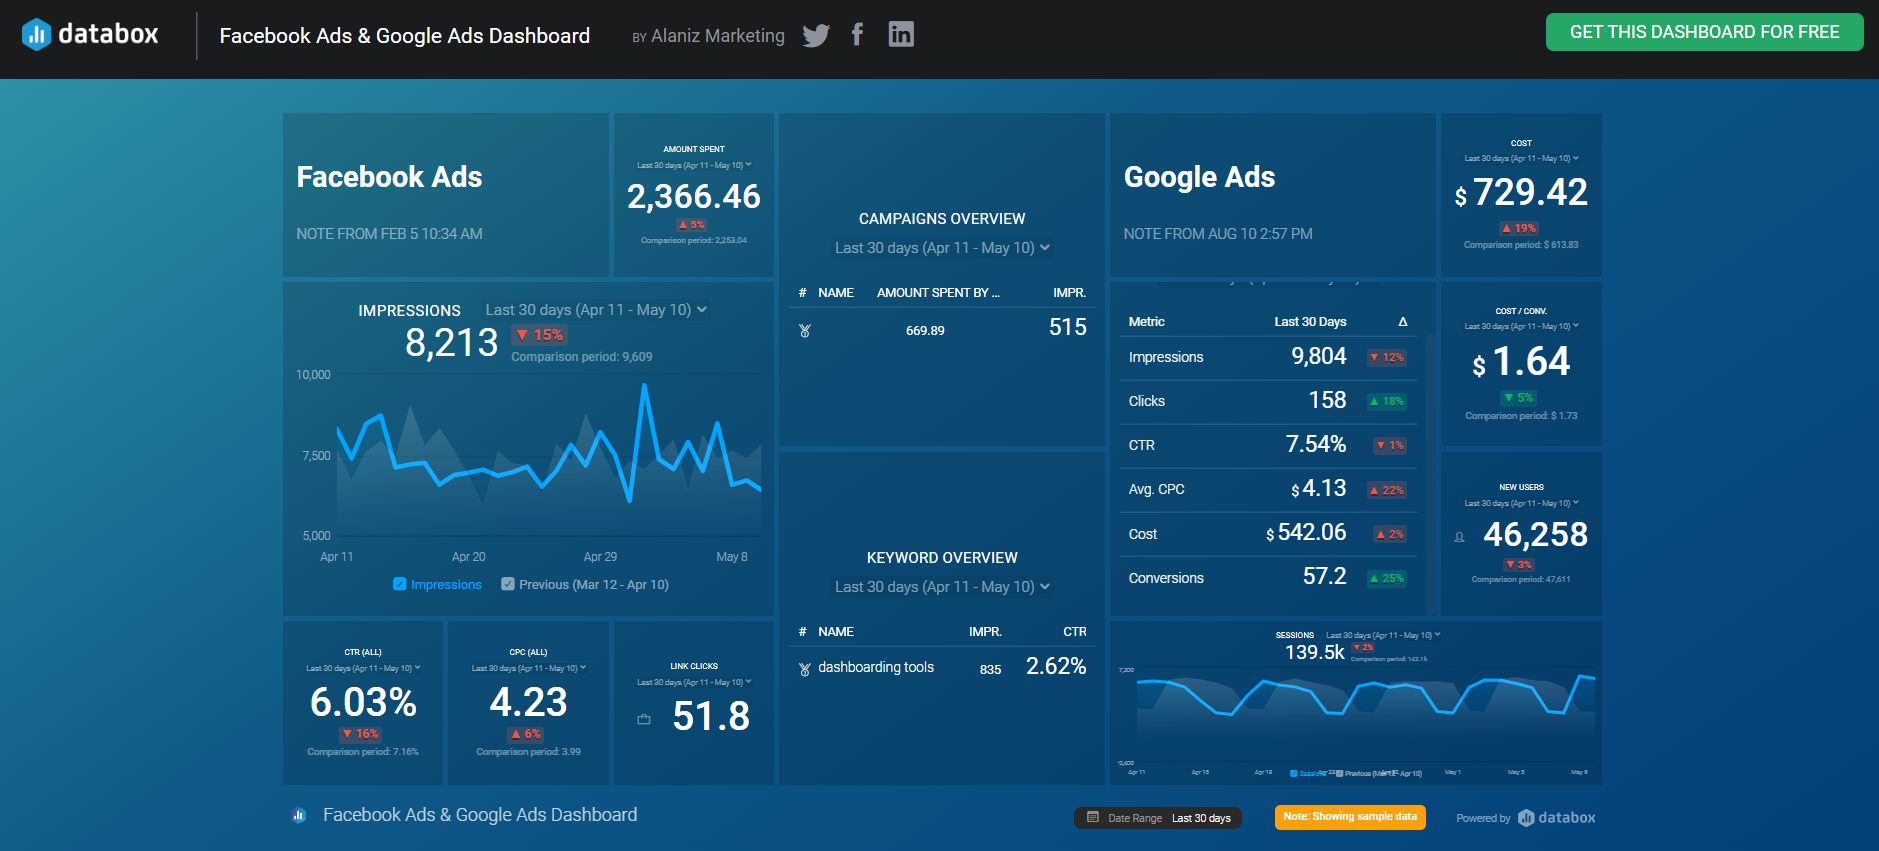Toggle the Impressions series checkbox
The width and height of the screenshot is (1879, 851).
[x=400, y=584]
